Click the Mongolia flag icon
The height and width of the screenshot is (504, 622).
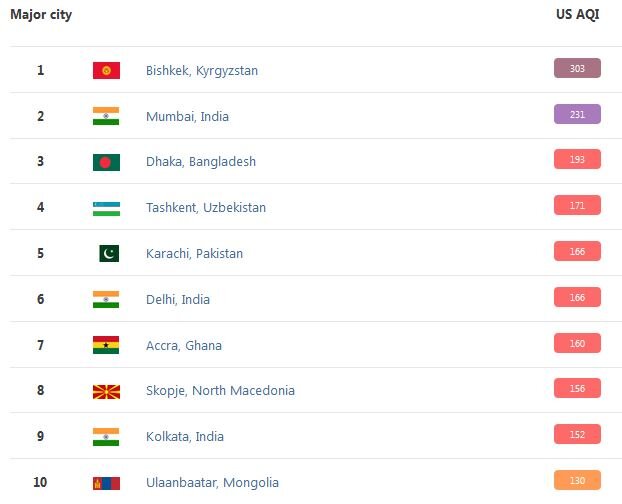[x=106, y=483]
